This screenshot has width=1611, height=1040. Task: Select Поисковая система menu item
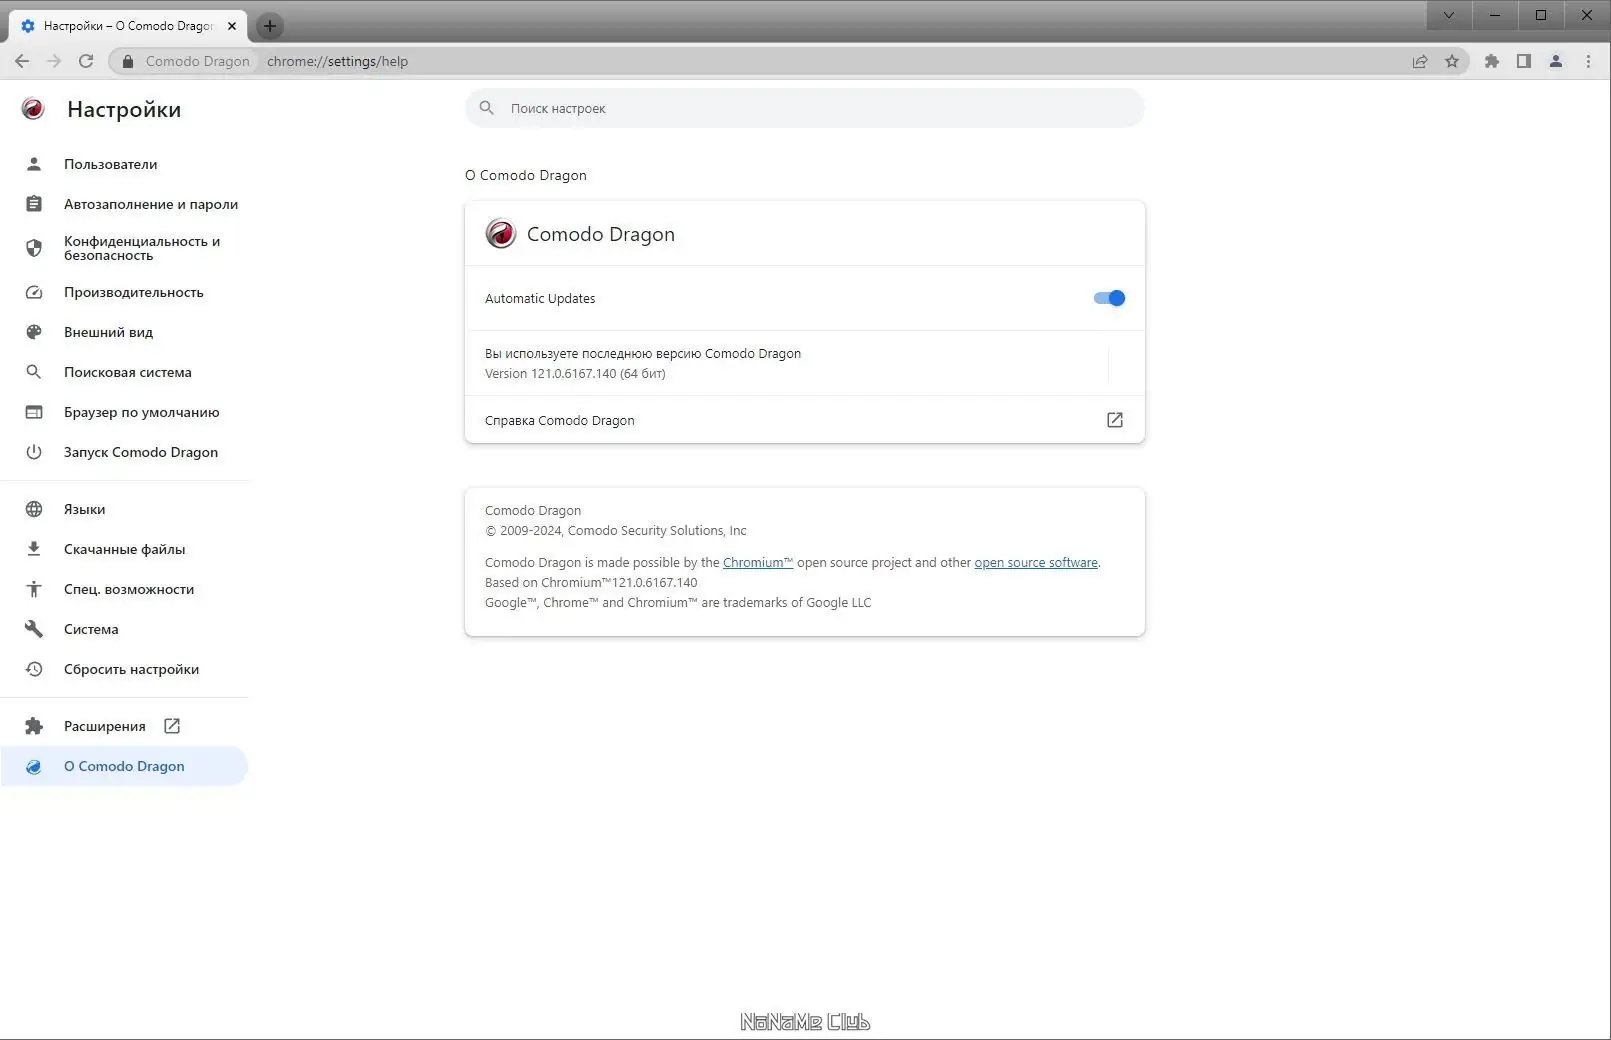tap(124, 372)
